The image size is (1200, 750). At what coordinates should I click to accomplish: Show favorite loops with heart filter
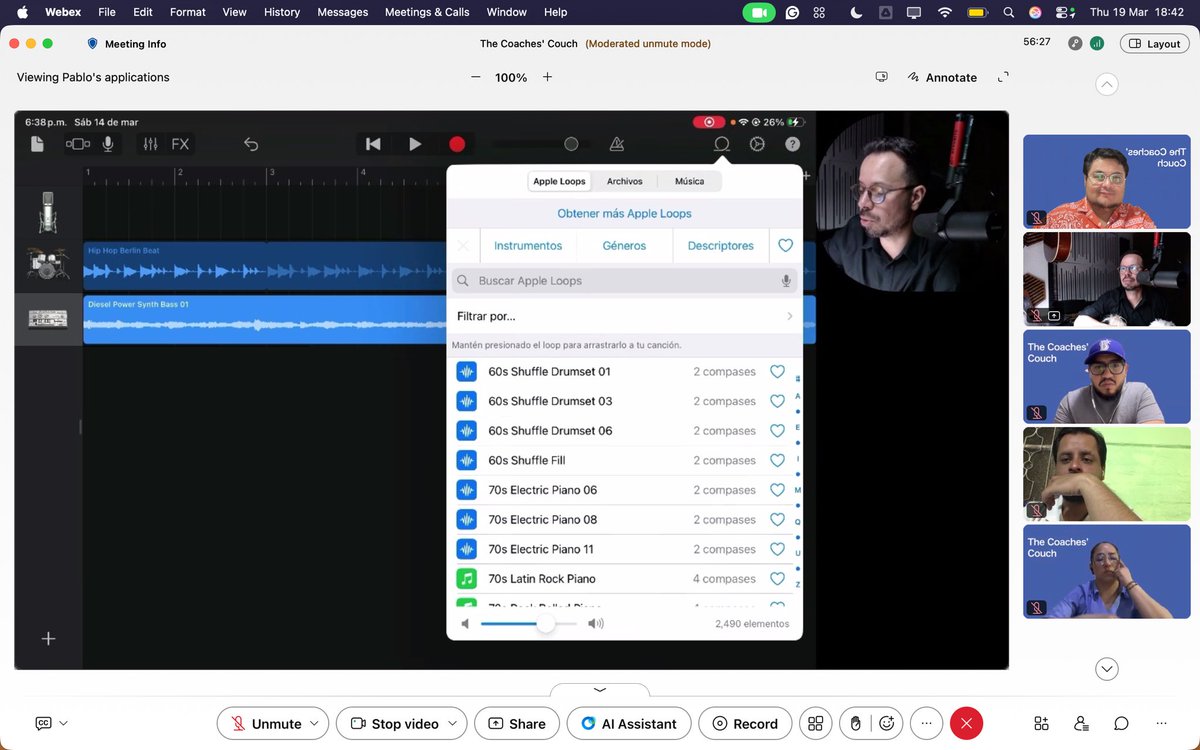pos(785,245)
